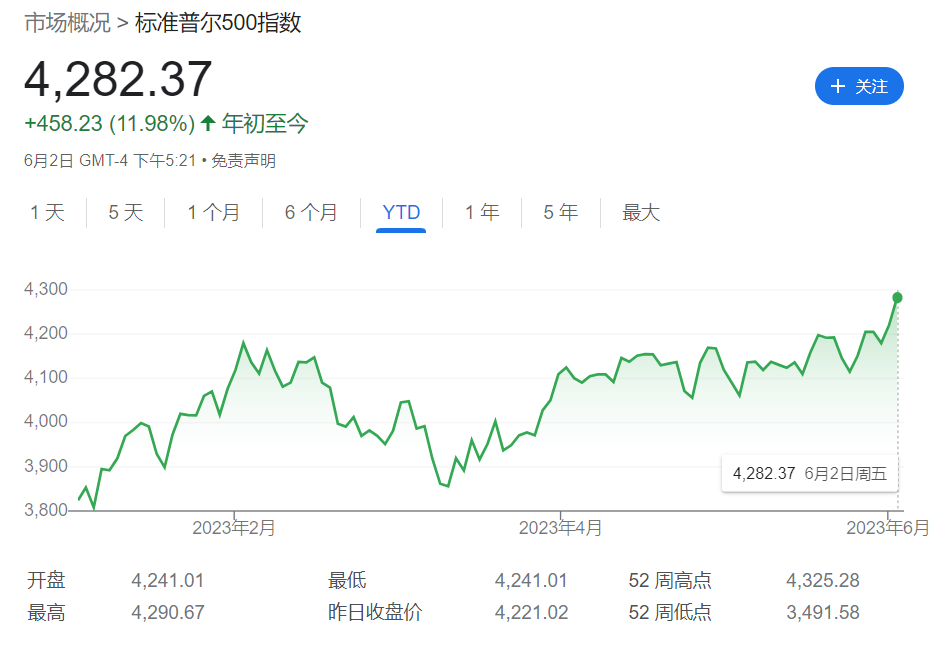Click the 52 周低点 value 3,491.58
The height and width of the screenshot is (647, 933).
point(823,612)
